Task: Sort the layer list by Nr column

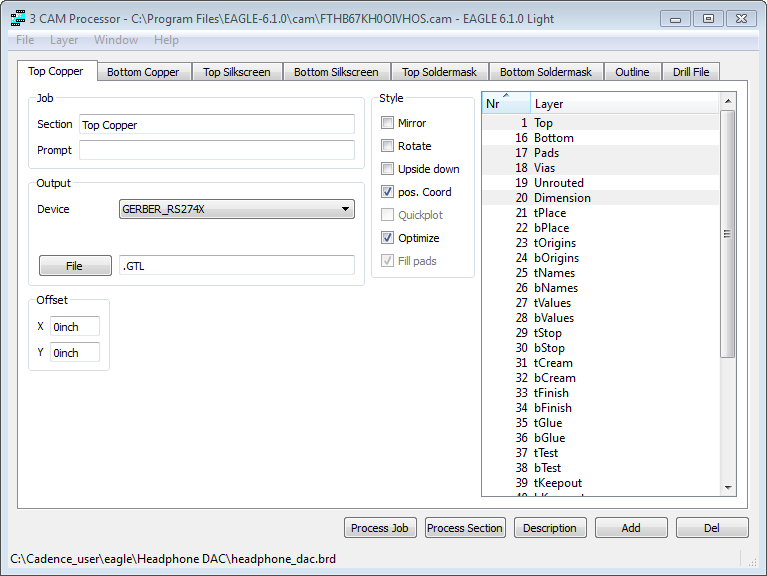Action: click(x=506, y=104)
